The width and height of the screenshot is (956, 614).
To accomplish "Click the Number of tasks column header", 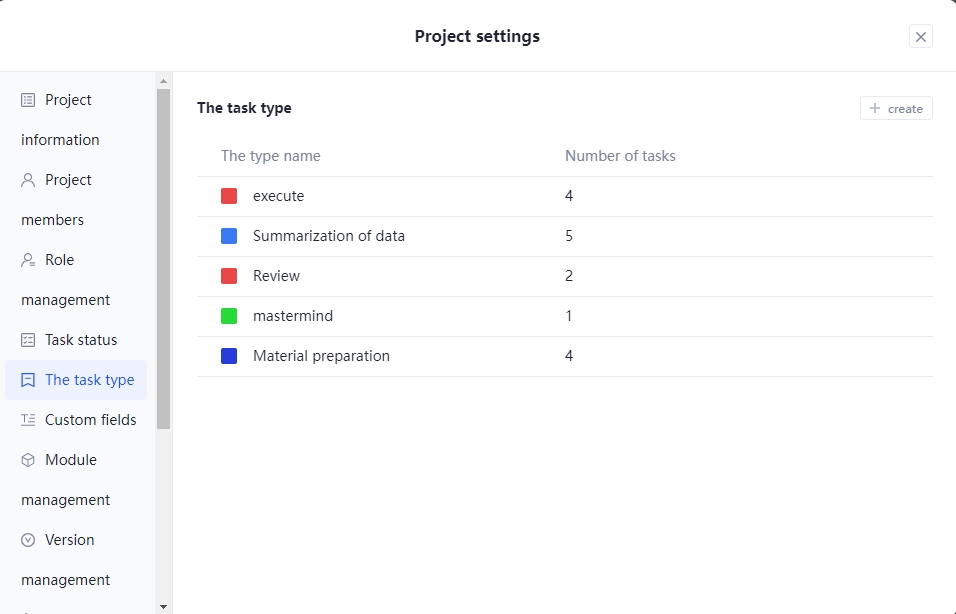I will [x=620, y=156].
